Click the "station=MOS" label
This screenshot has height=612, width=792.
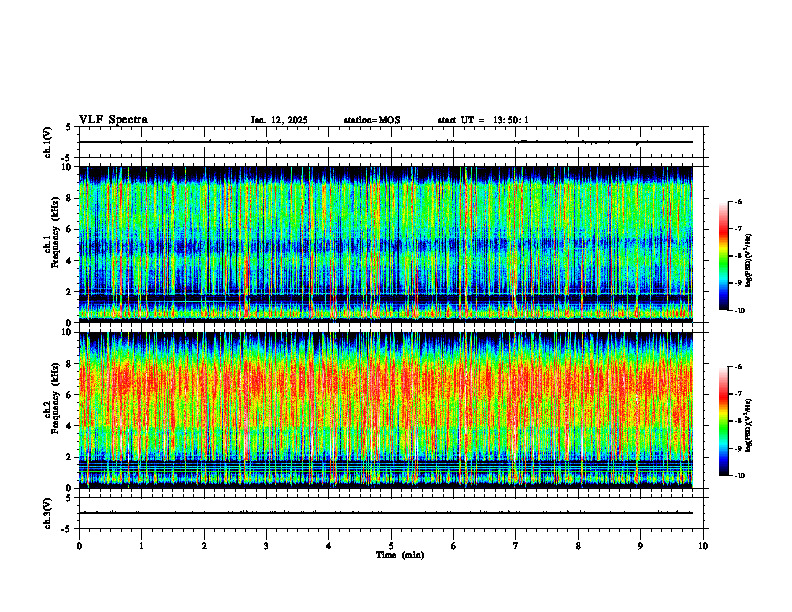coord(372,120)
